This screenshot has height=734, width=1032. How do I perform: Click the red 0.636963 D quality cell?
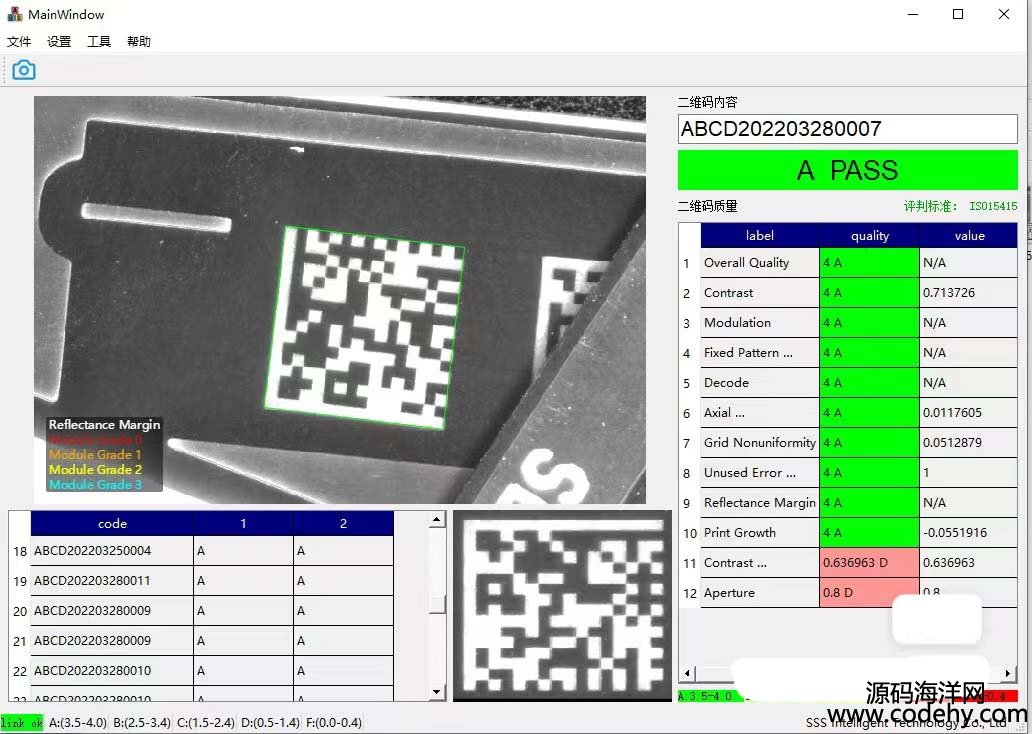tap(869, 563)
